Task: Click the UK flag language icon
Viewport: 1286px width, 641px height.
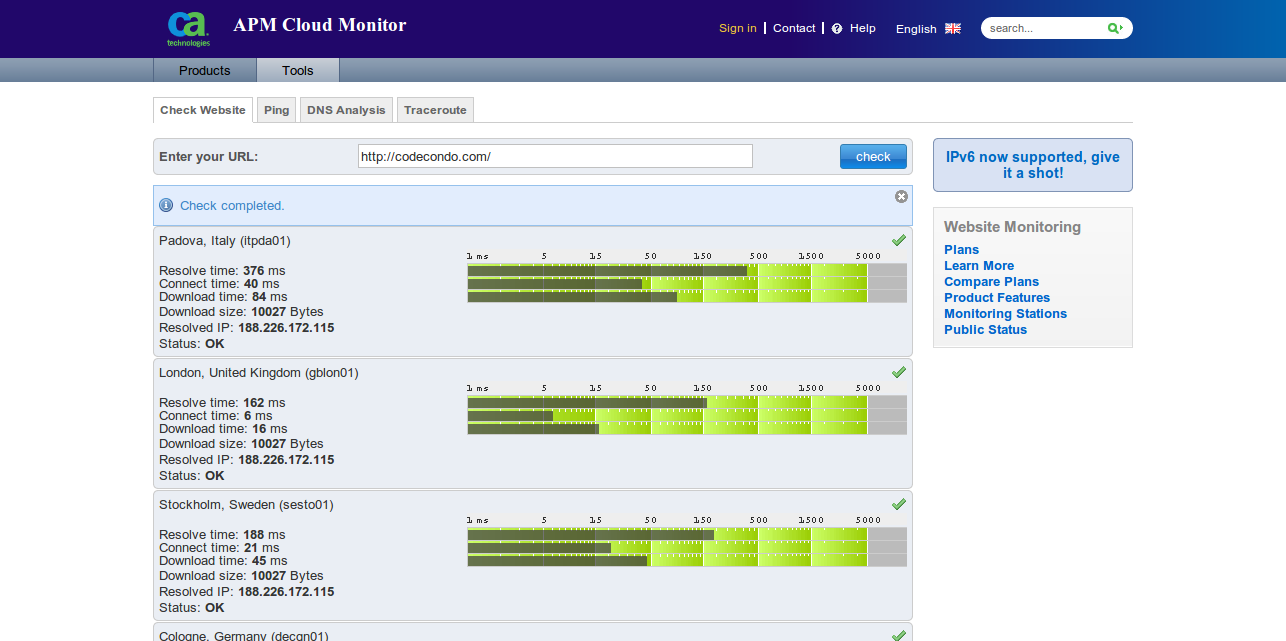Action: (953, 28)
